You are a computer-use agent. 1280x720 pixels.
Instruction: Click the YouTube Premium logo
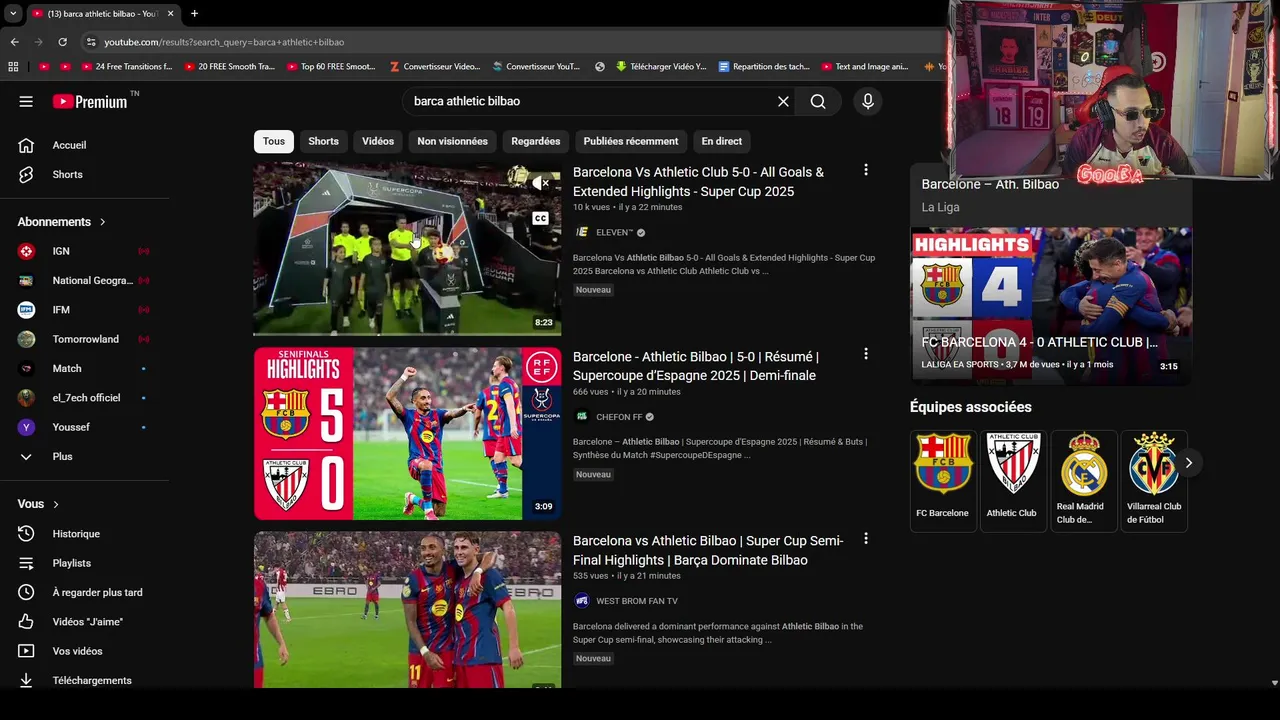tap(90, 101)
